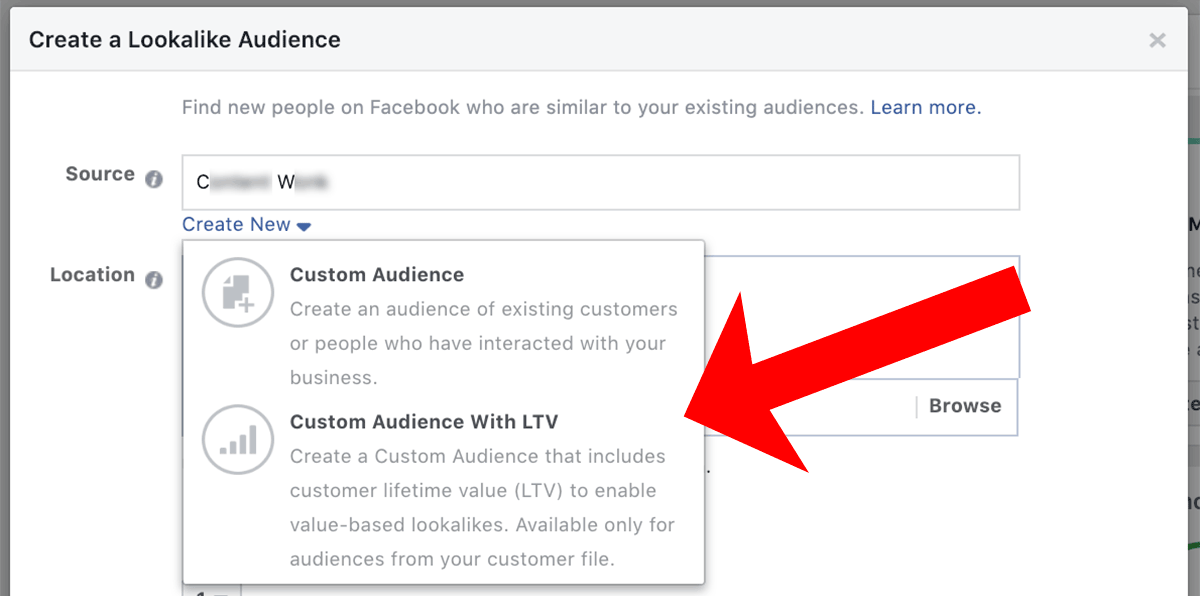Close the Create a Lookalike Audience dialog
1200x596 pixels.
click(x=1157, y=40)
